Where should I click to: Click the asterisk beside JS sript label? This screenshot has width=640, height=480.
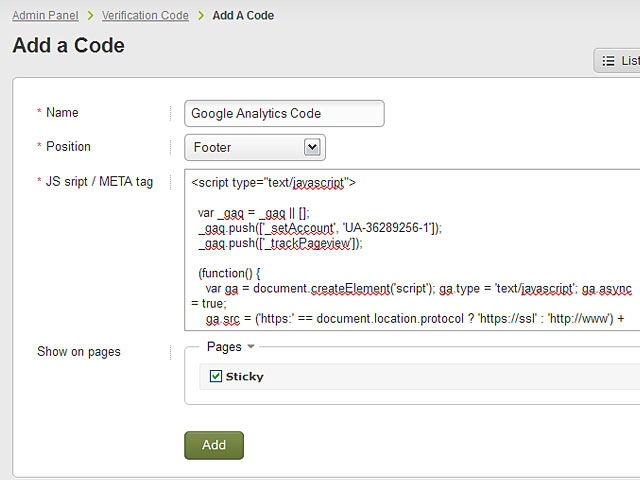tap(39, 180)
